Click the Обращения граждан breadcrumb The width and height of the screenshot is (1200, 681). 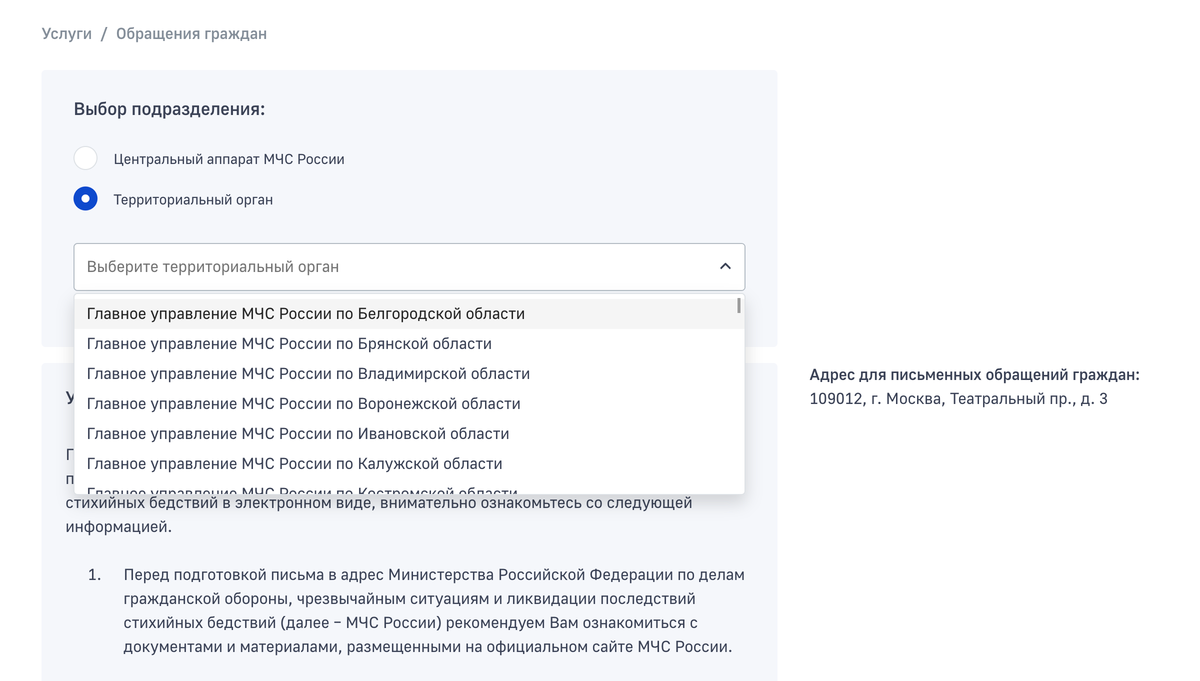(191, 34)
